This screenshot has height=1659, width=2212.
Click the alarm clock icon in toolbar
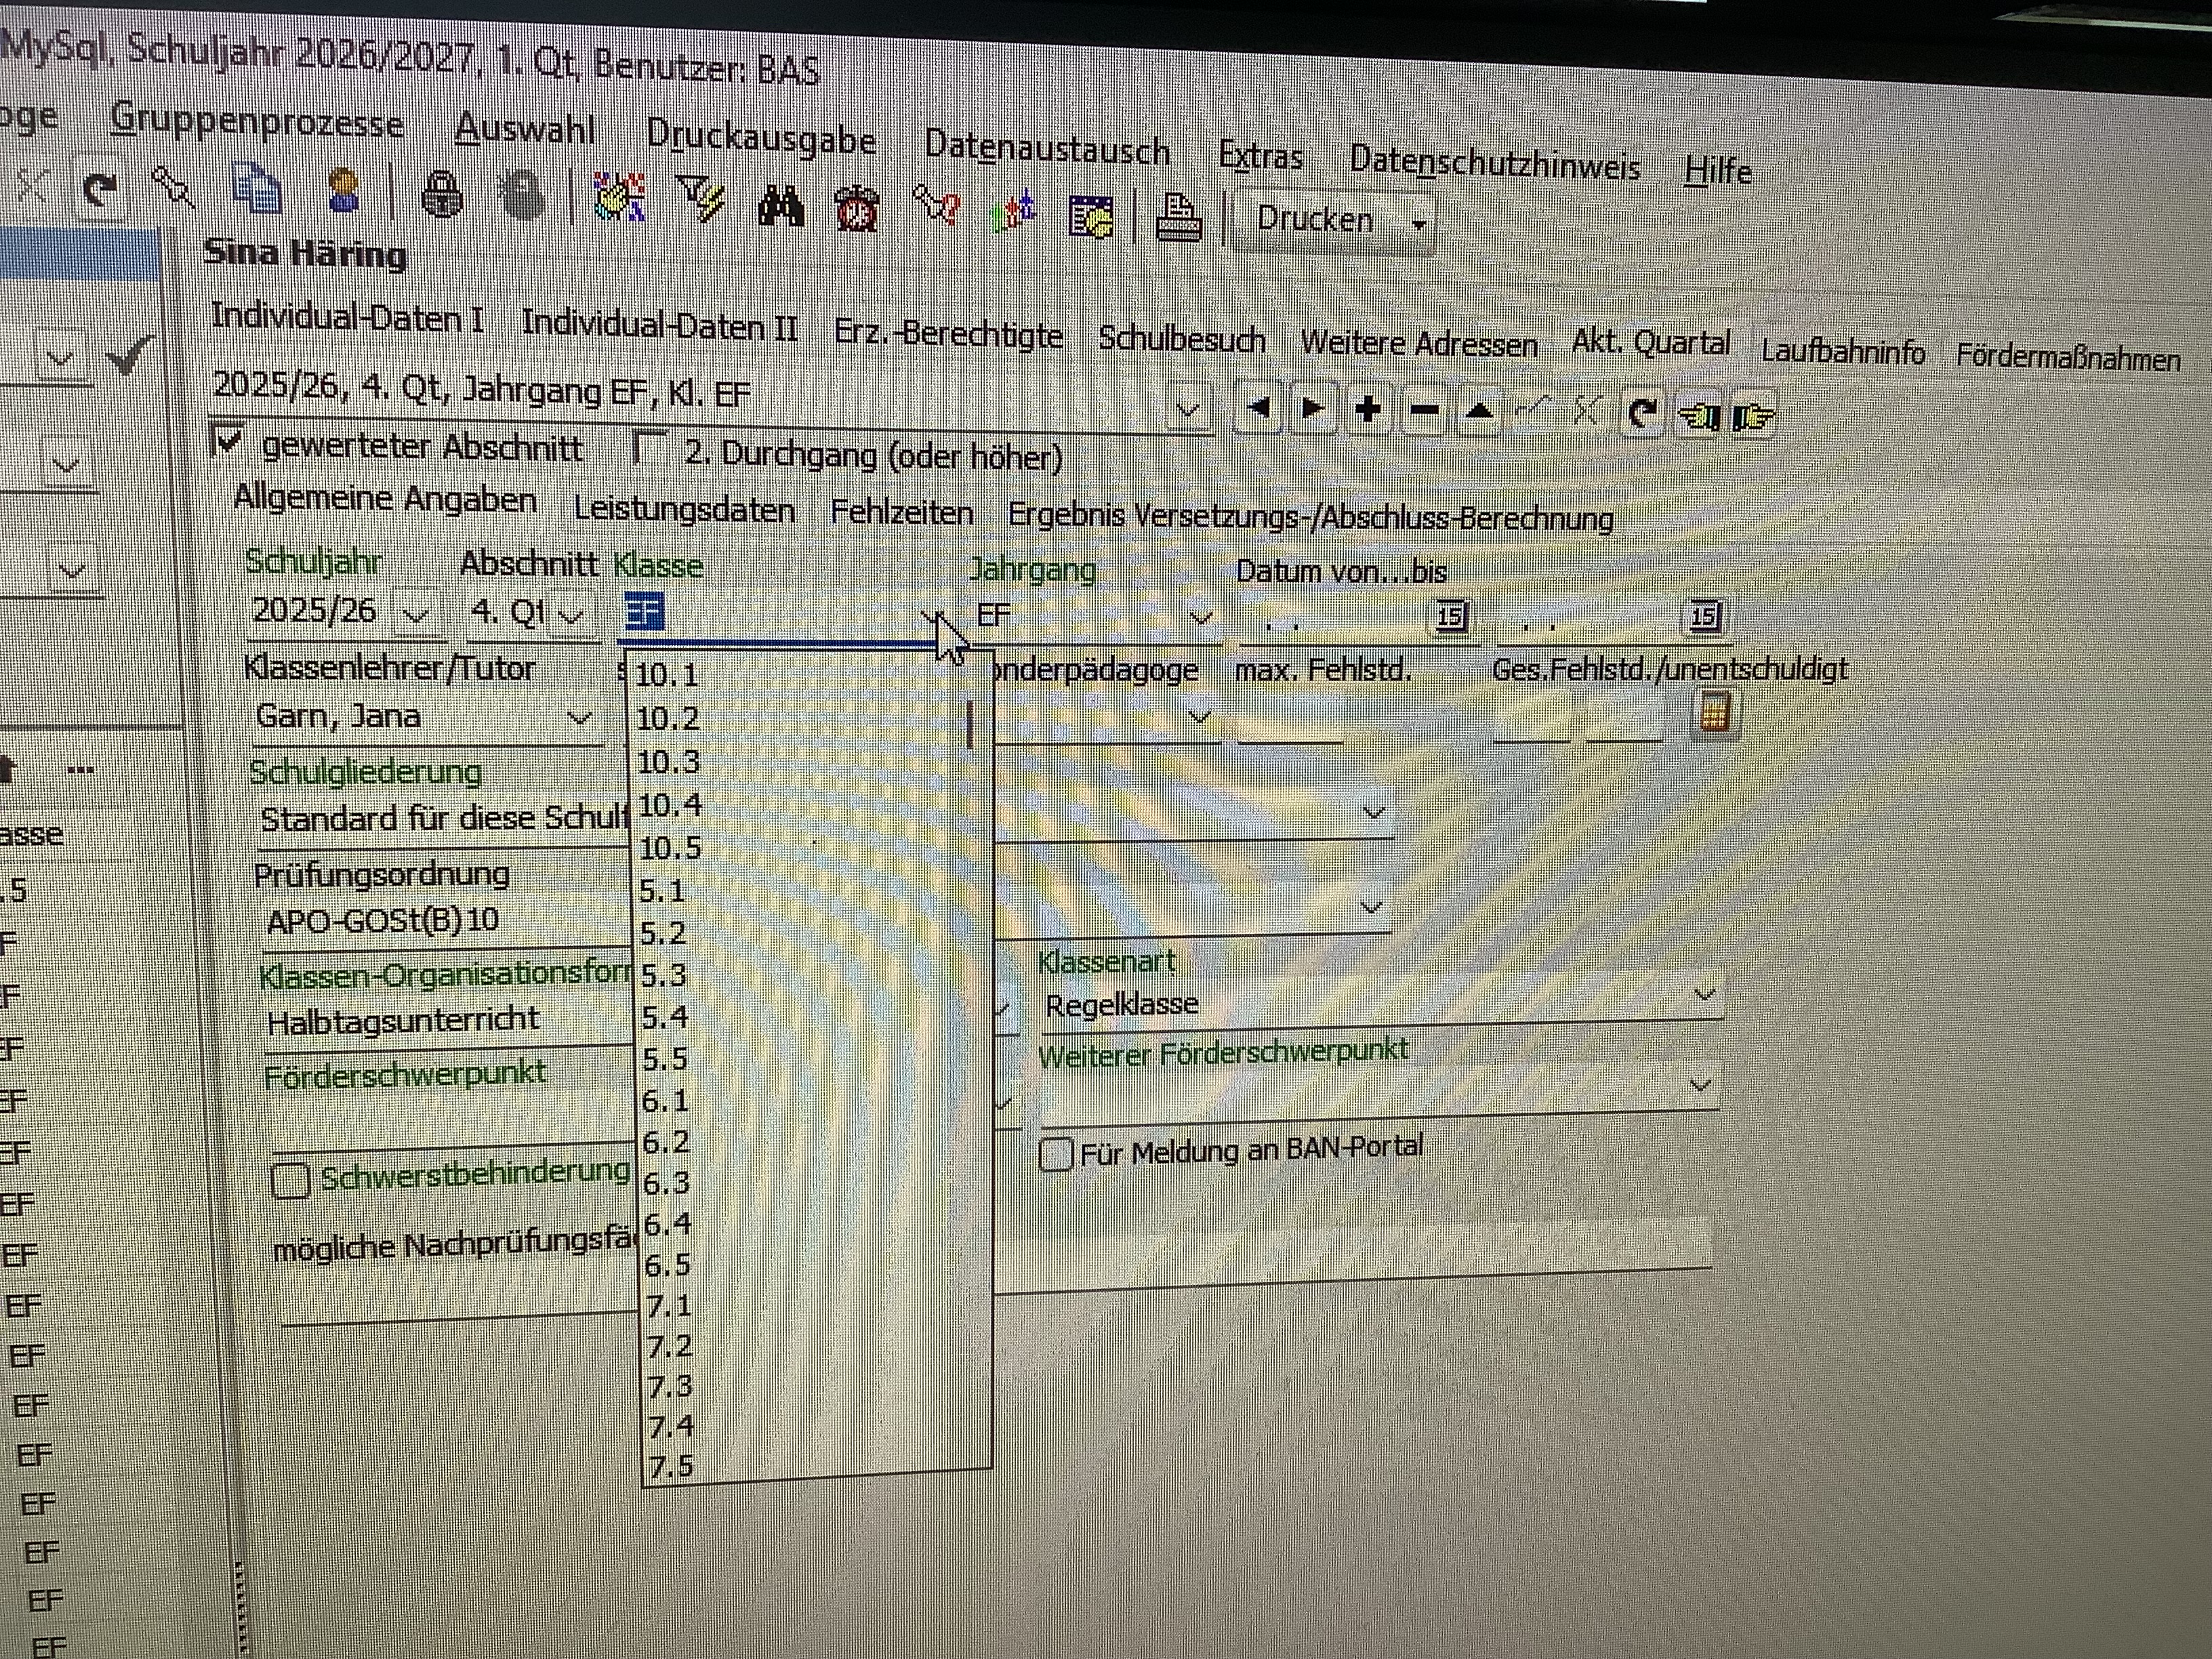point(857,209)
